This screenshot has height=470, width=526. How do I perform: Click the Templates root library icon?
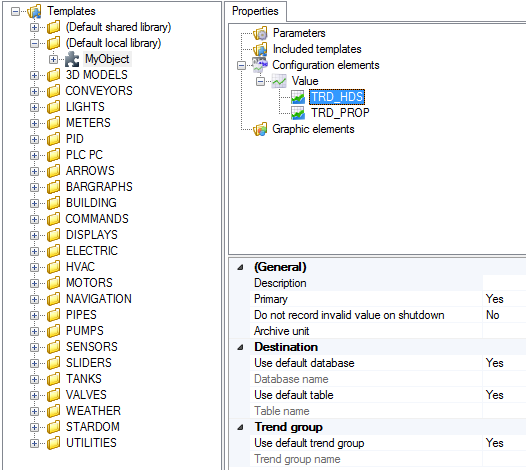pyautogui.click(x=34, y=11)
